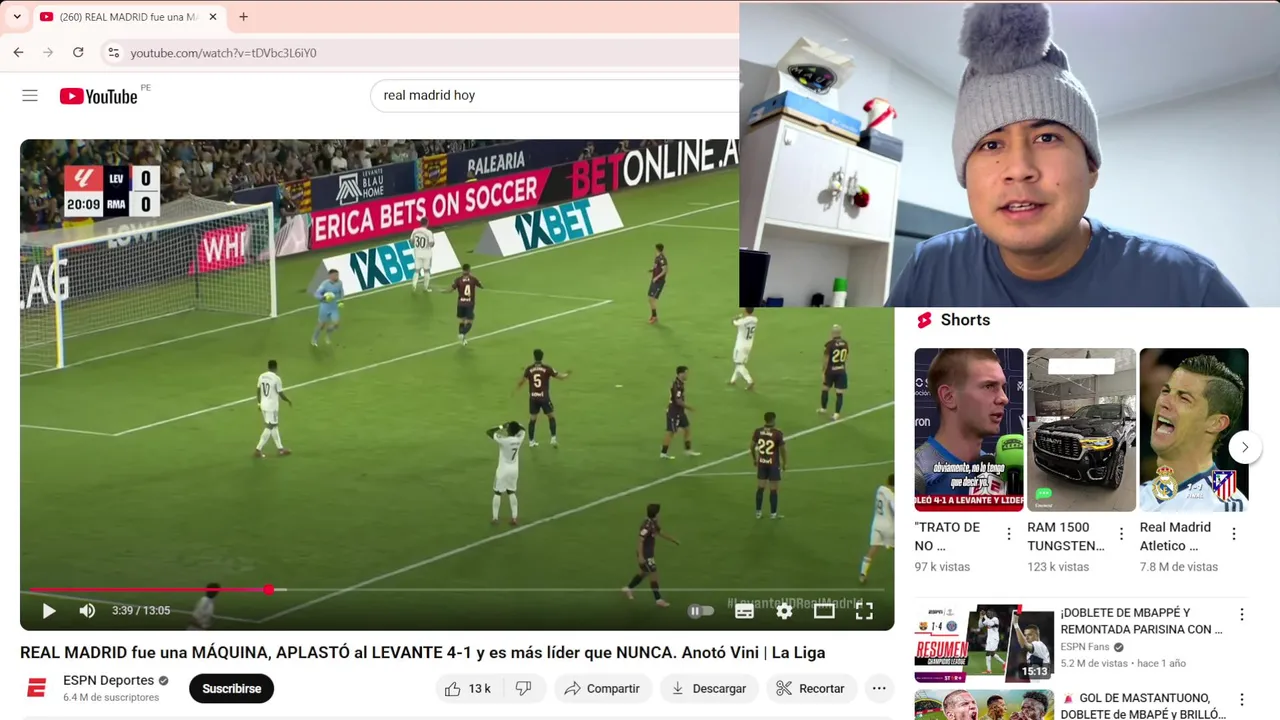The image size is (1280, 720).
Task: Click the 3:39 / 13:05 time display
Action: point(141,610)
